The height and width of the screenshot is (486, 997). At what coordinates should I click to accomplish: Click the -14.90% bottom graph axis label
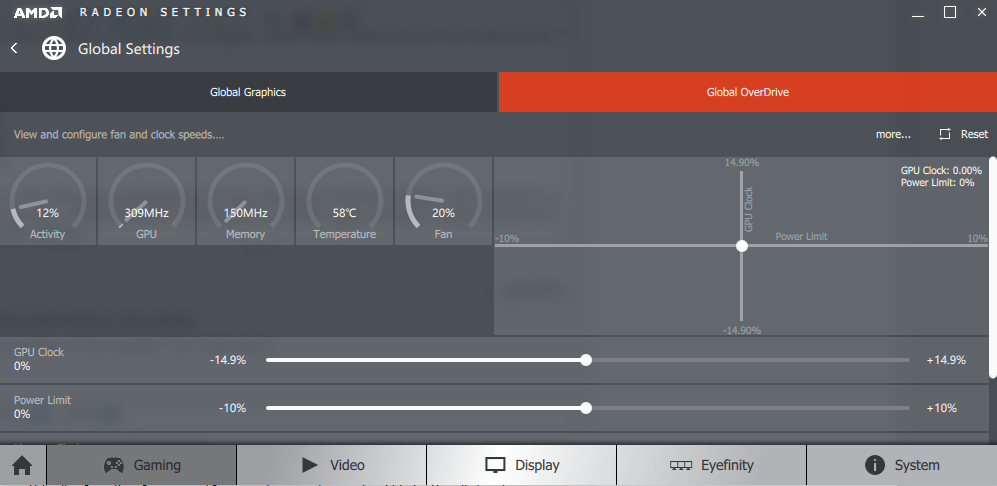coord(742,330)
